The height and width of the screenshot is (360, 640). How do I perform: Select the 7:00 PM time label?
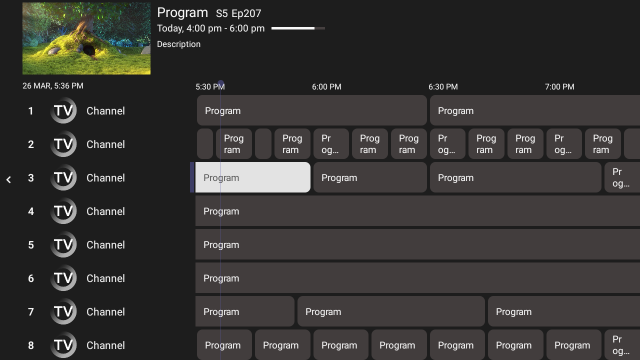point(560,87)
